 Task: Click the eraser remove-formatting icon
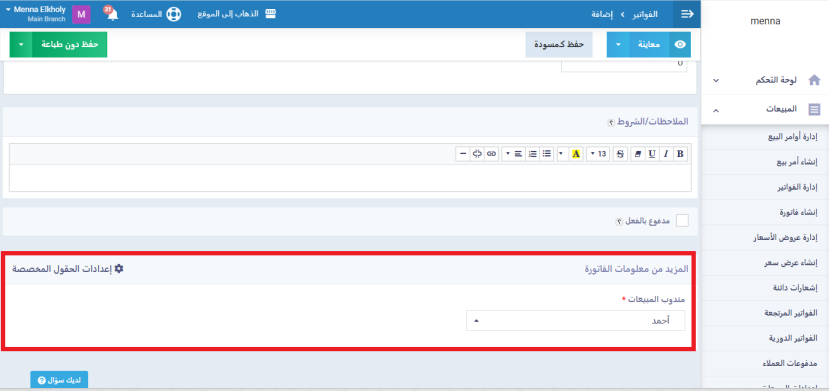click(638, 154)
